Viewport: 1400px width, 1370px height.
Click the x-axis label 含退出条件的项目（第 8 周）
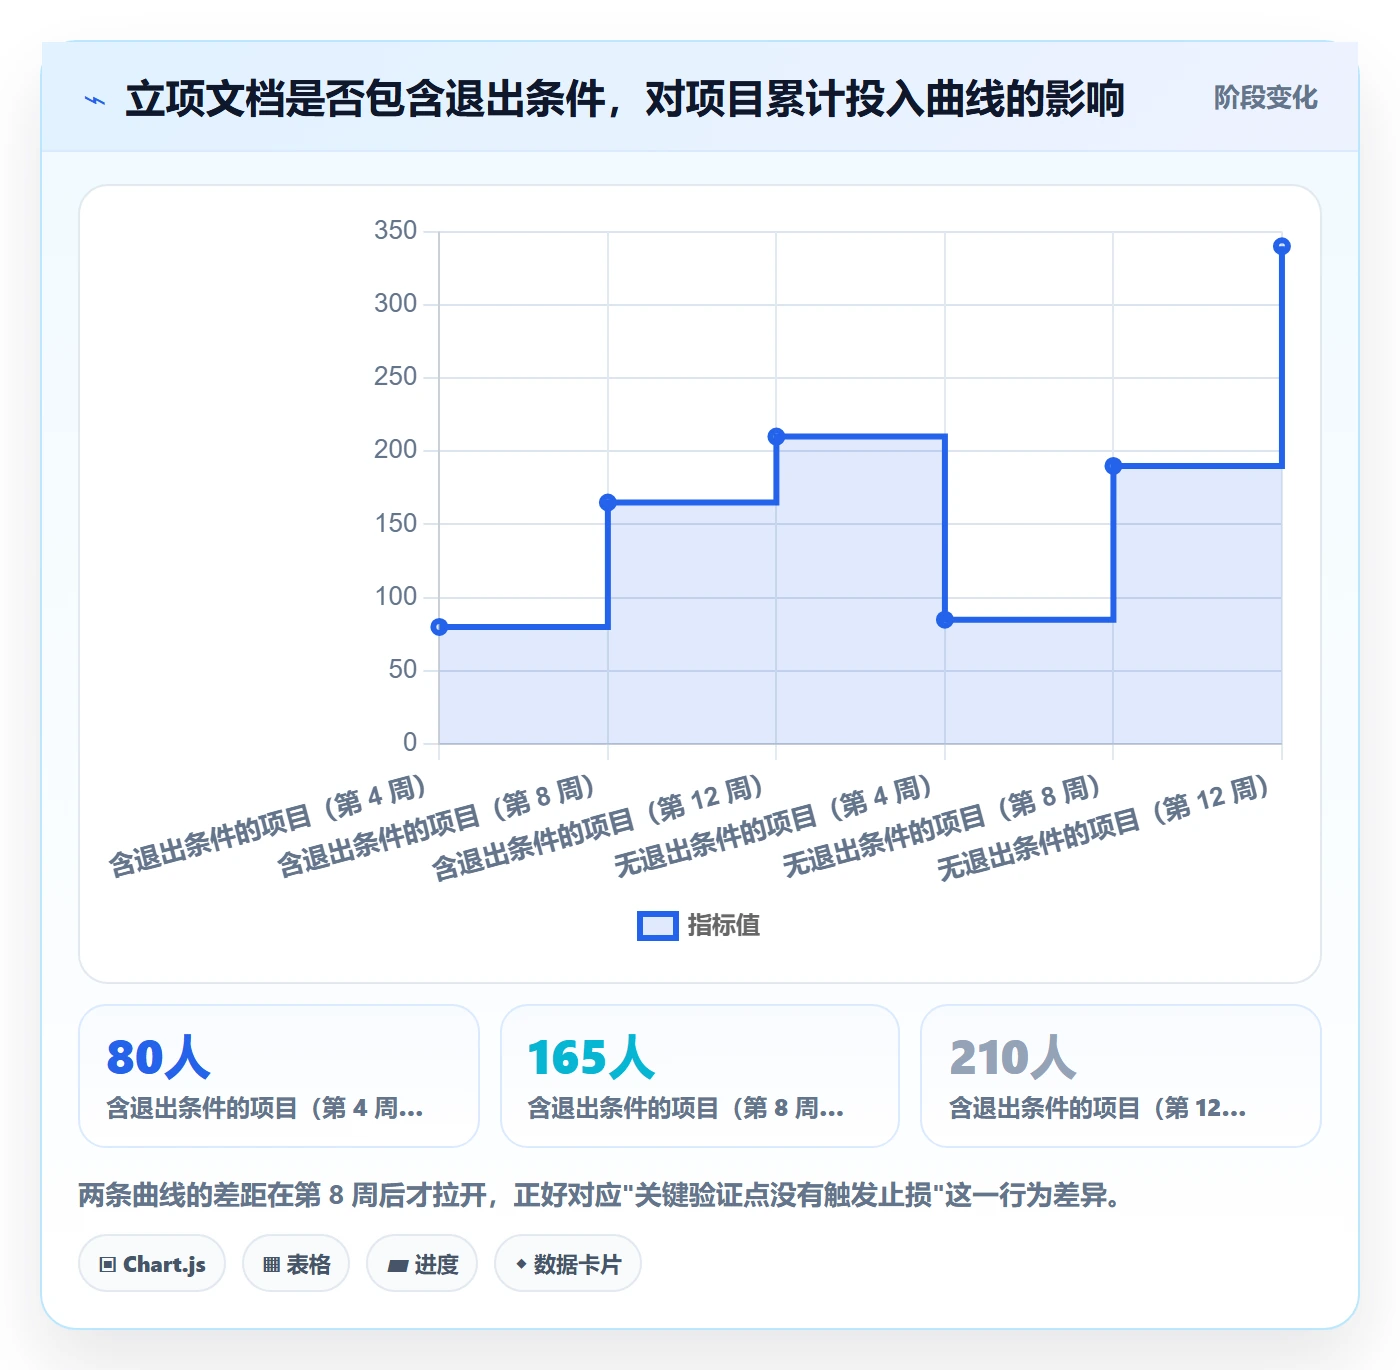coord(437,826)
